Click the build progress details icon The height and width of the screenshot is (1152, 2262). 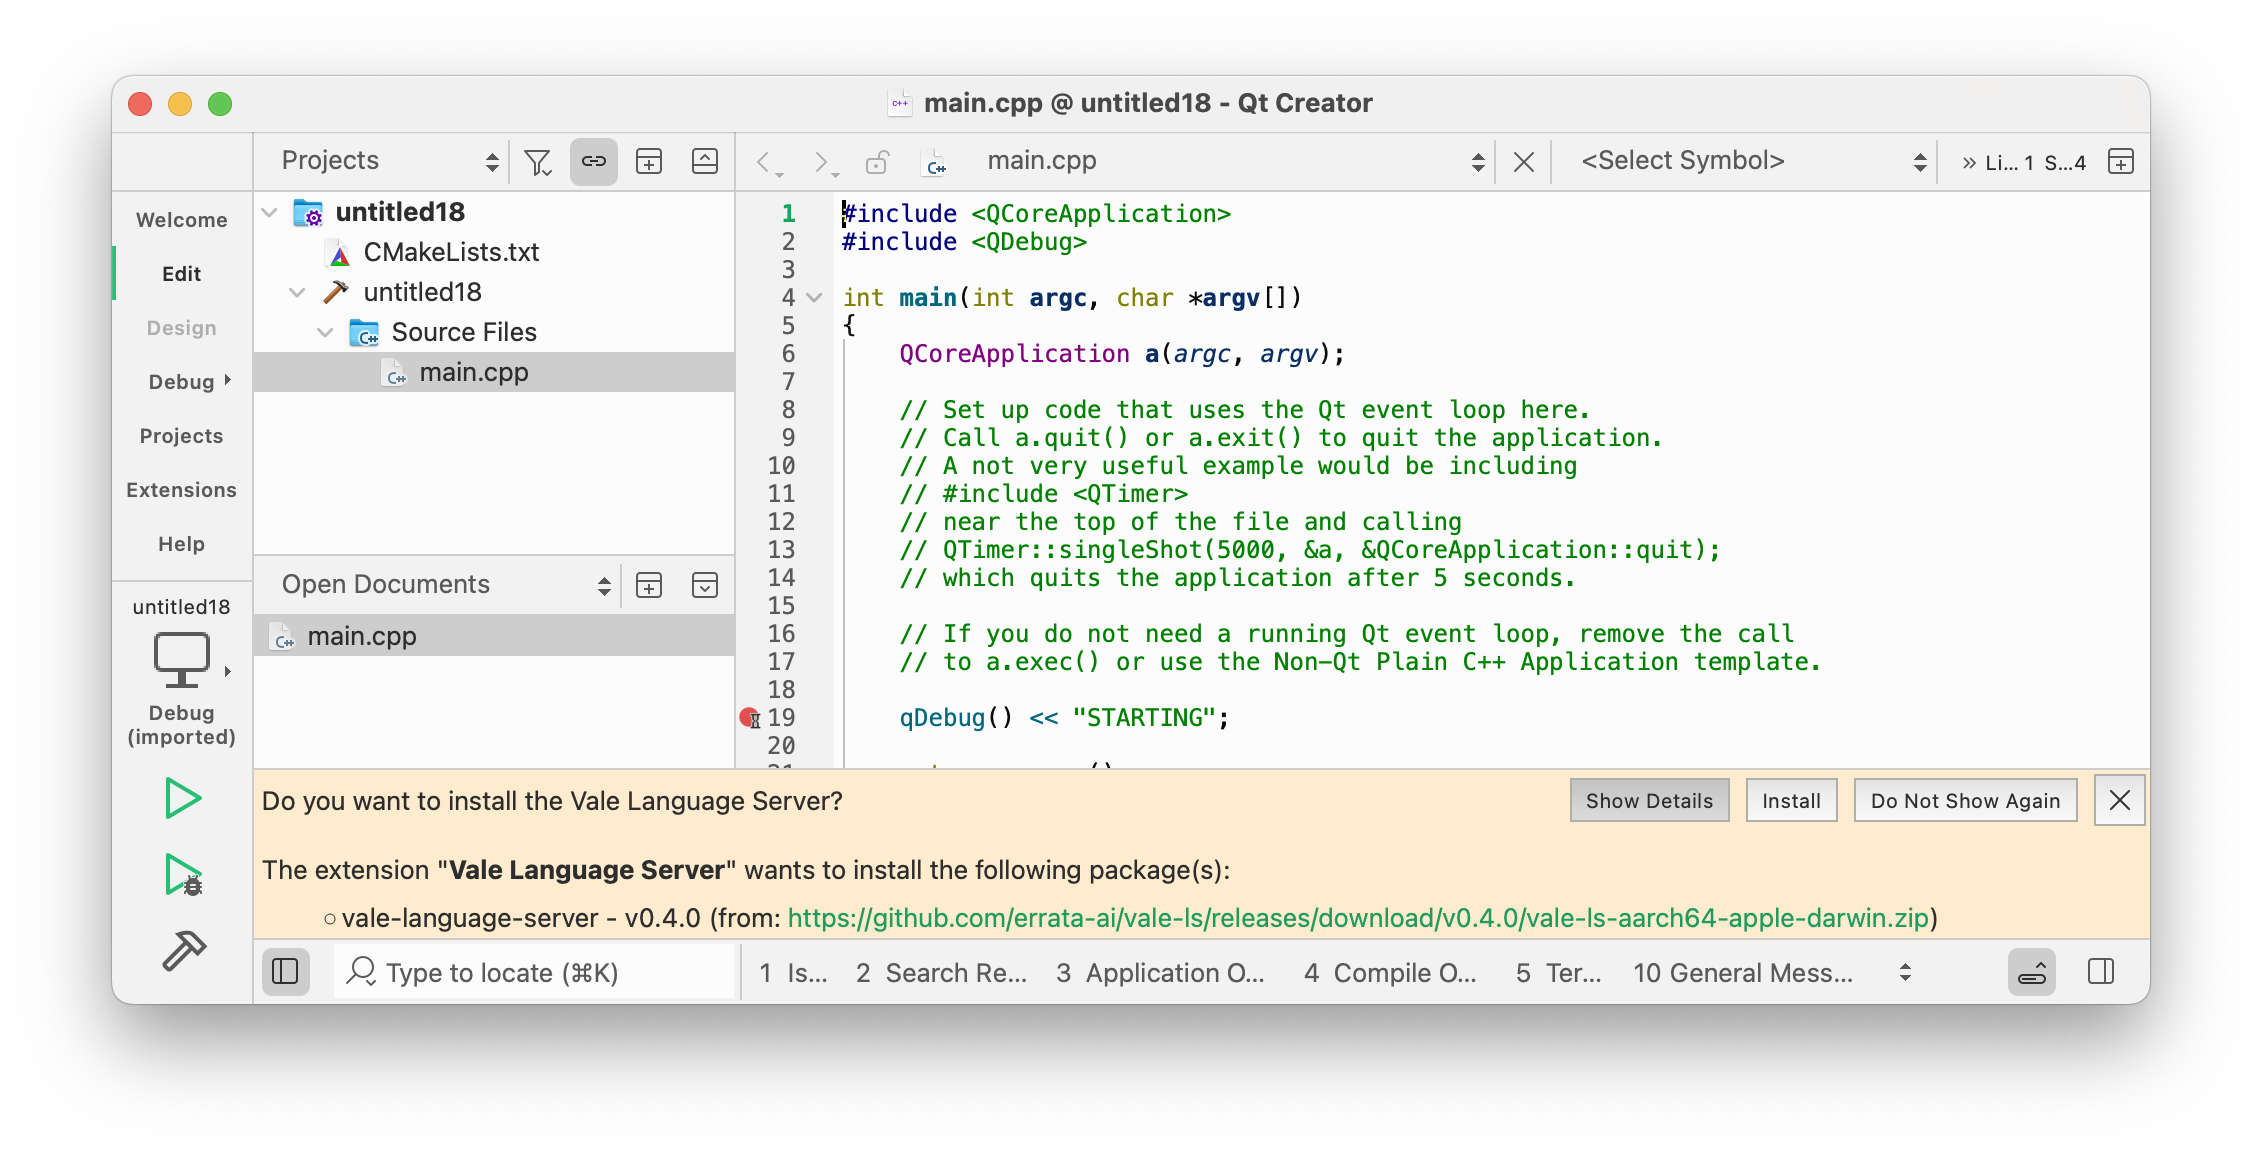point(2031,972)
